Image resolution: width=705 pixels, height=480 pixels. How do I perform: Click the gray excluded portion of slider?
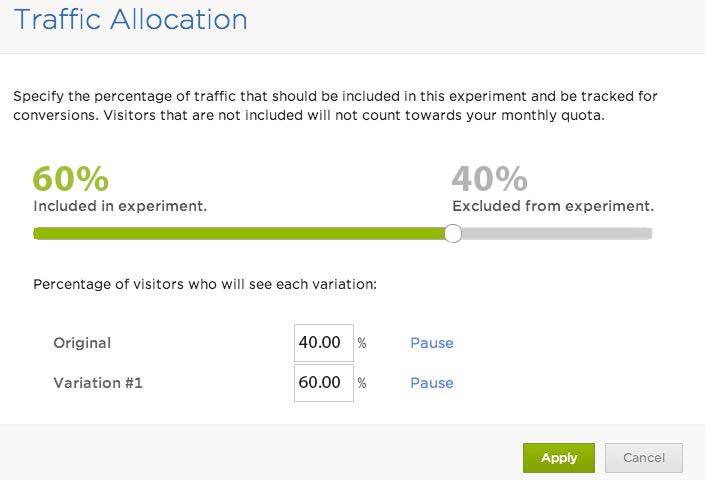tap(556, 234)
